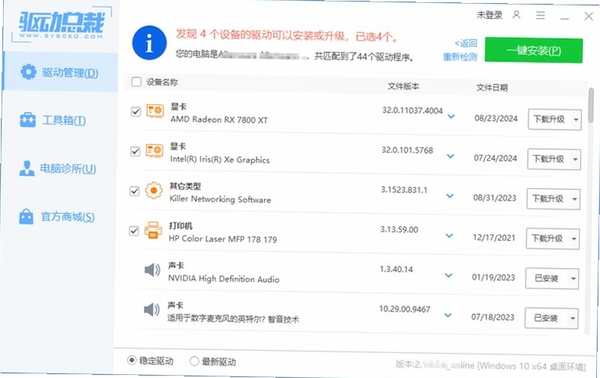This screenshot has height=378, width=600.
Task: Click the blue info icon
Action: point(149,43)
